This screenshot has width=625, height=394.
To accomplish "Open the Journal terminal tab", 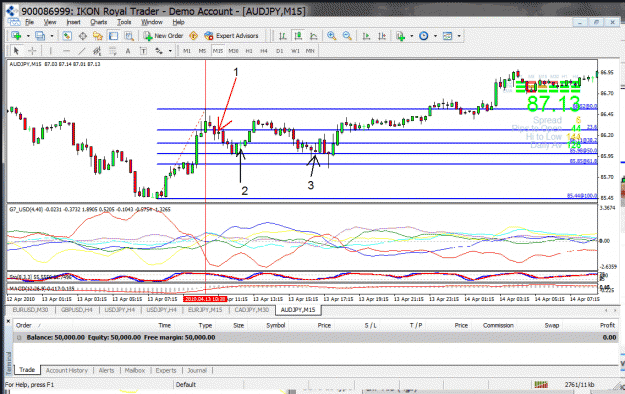I will [x=197, y=370].
